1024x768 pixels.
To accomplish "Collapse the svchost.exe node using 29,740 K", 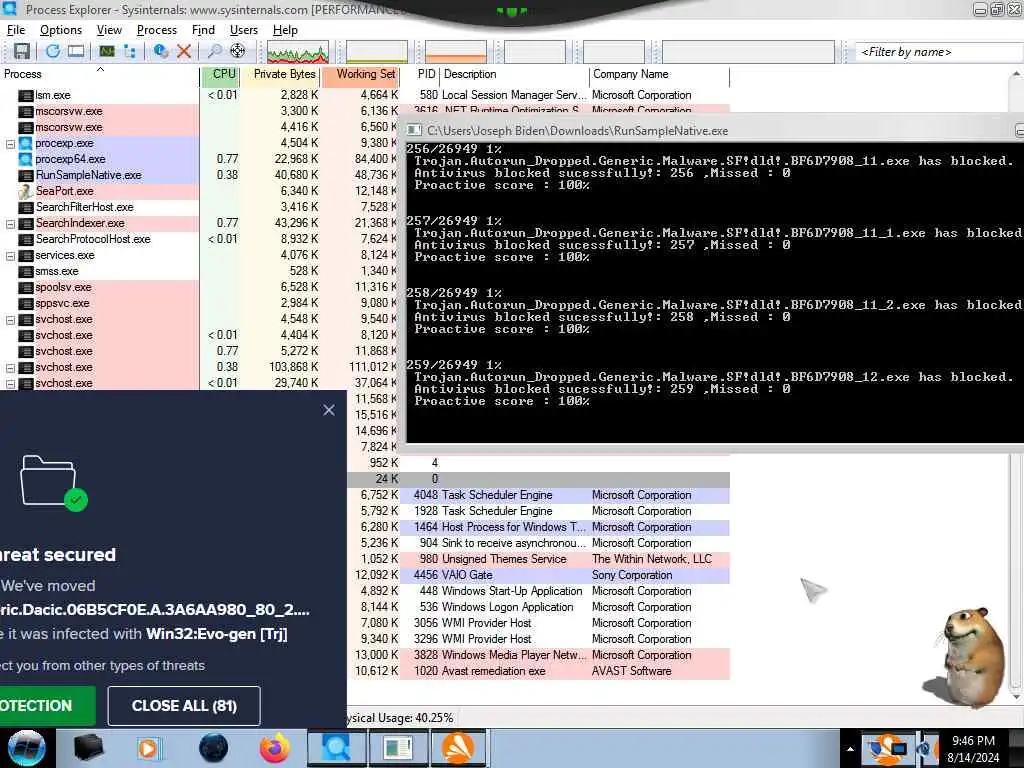I will pos(10,383).
